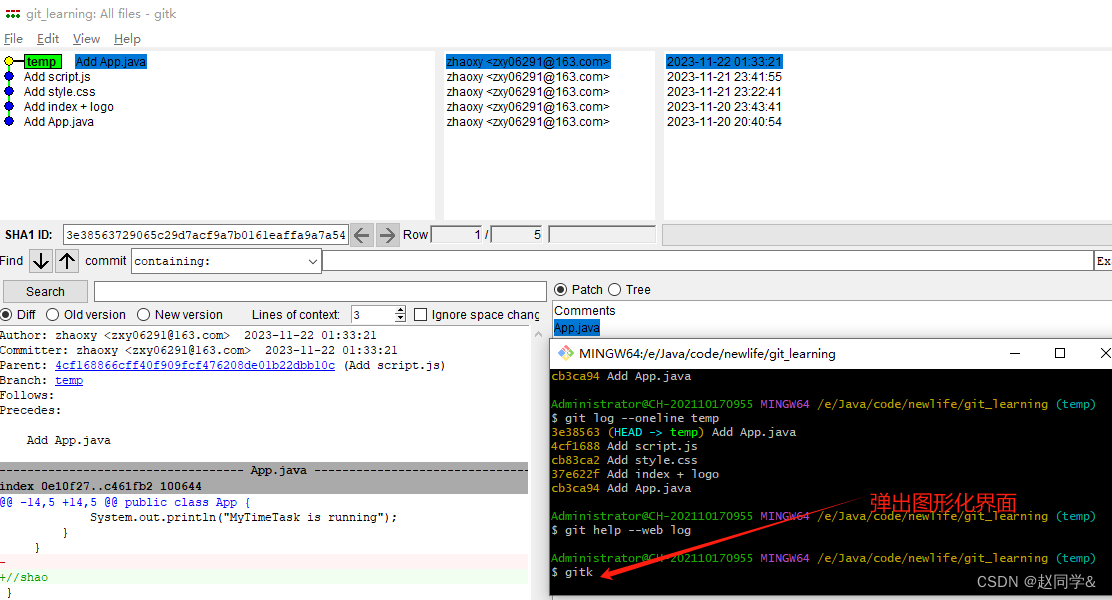
Task: Click the yellow HEAD commit node
Action: [9, 62]
